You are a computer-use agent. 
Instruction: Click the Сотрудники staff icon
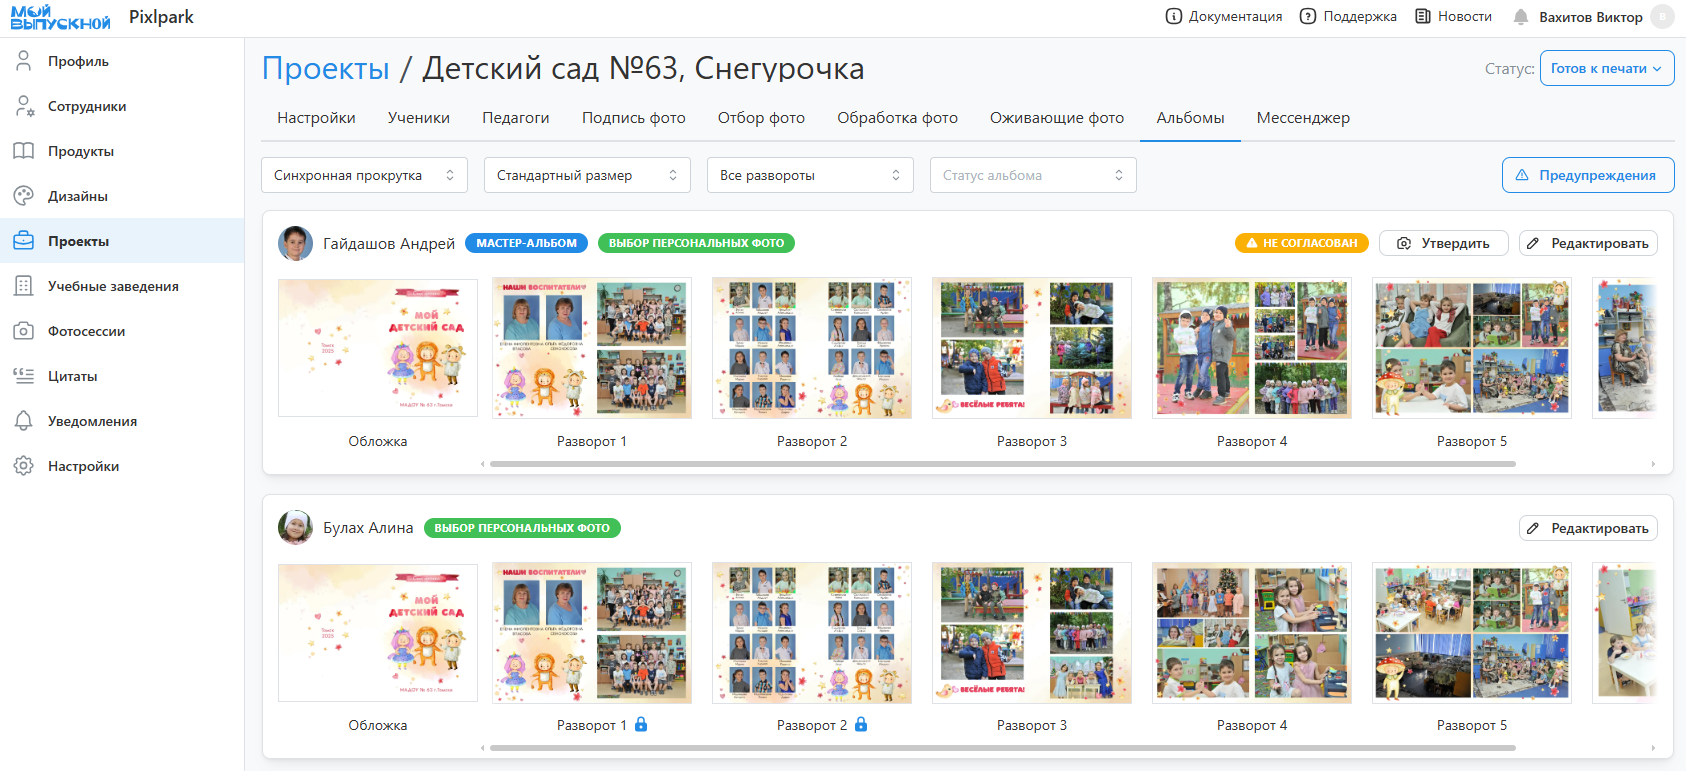coord(24,106)
